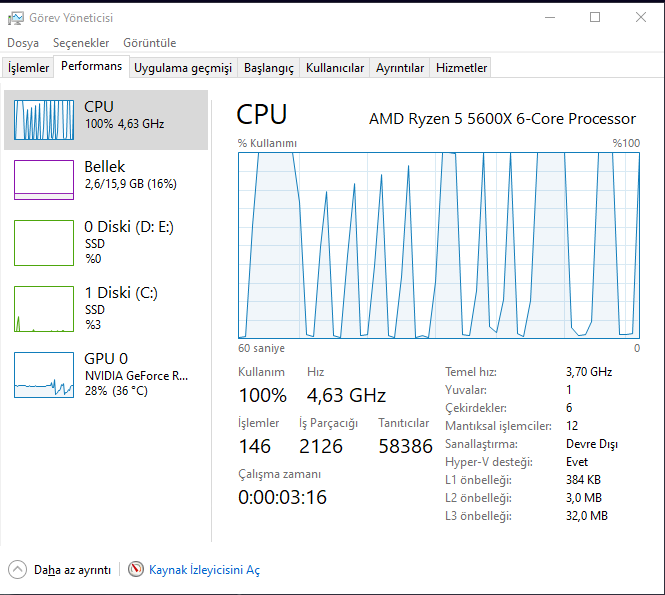Select the Bellek memory graph thumbnail

point(44,180)
